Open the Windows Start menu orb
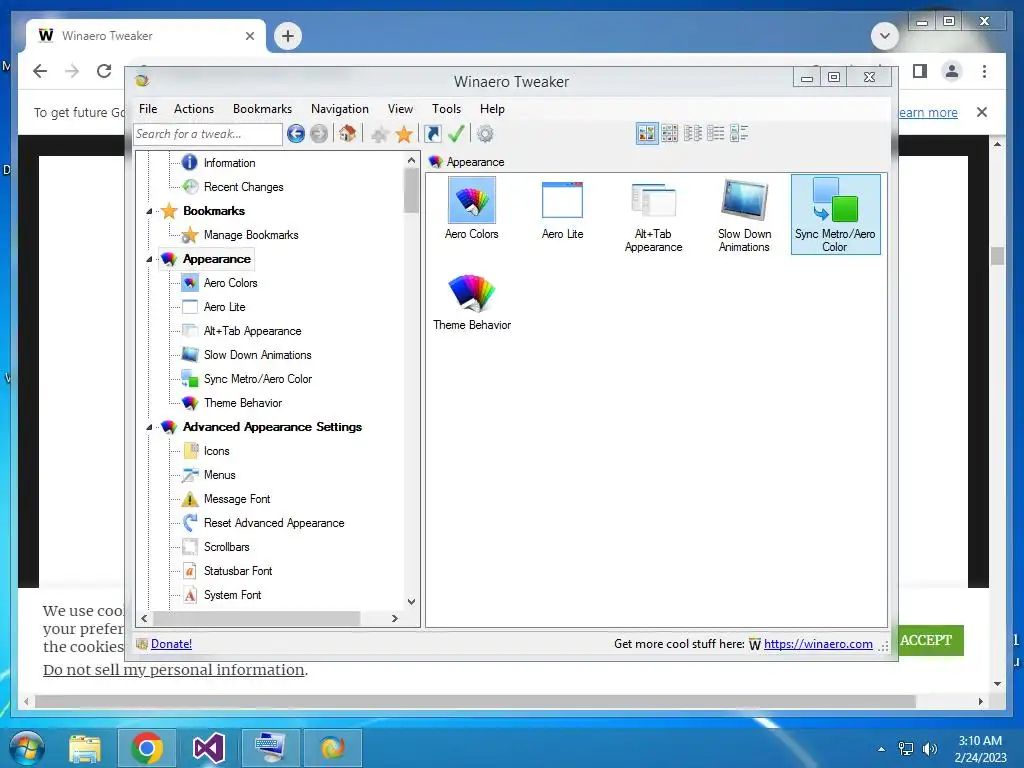This screenshot has height=768, width=1024. pyautogui.click(x=27, y=748)
